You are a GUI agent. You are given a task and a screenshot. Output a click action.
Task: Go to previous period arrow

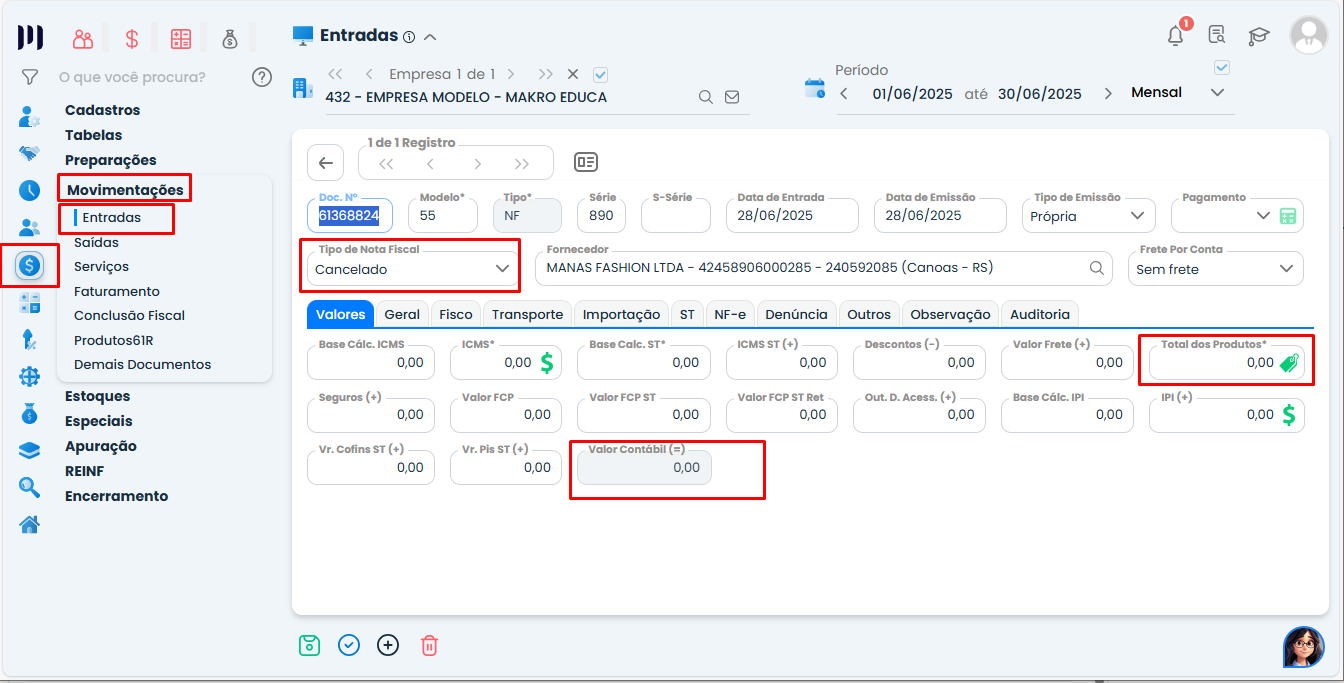[x=844, y=93]
